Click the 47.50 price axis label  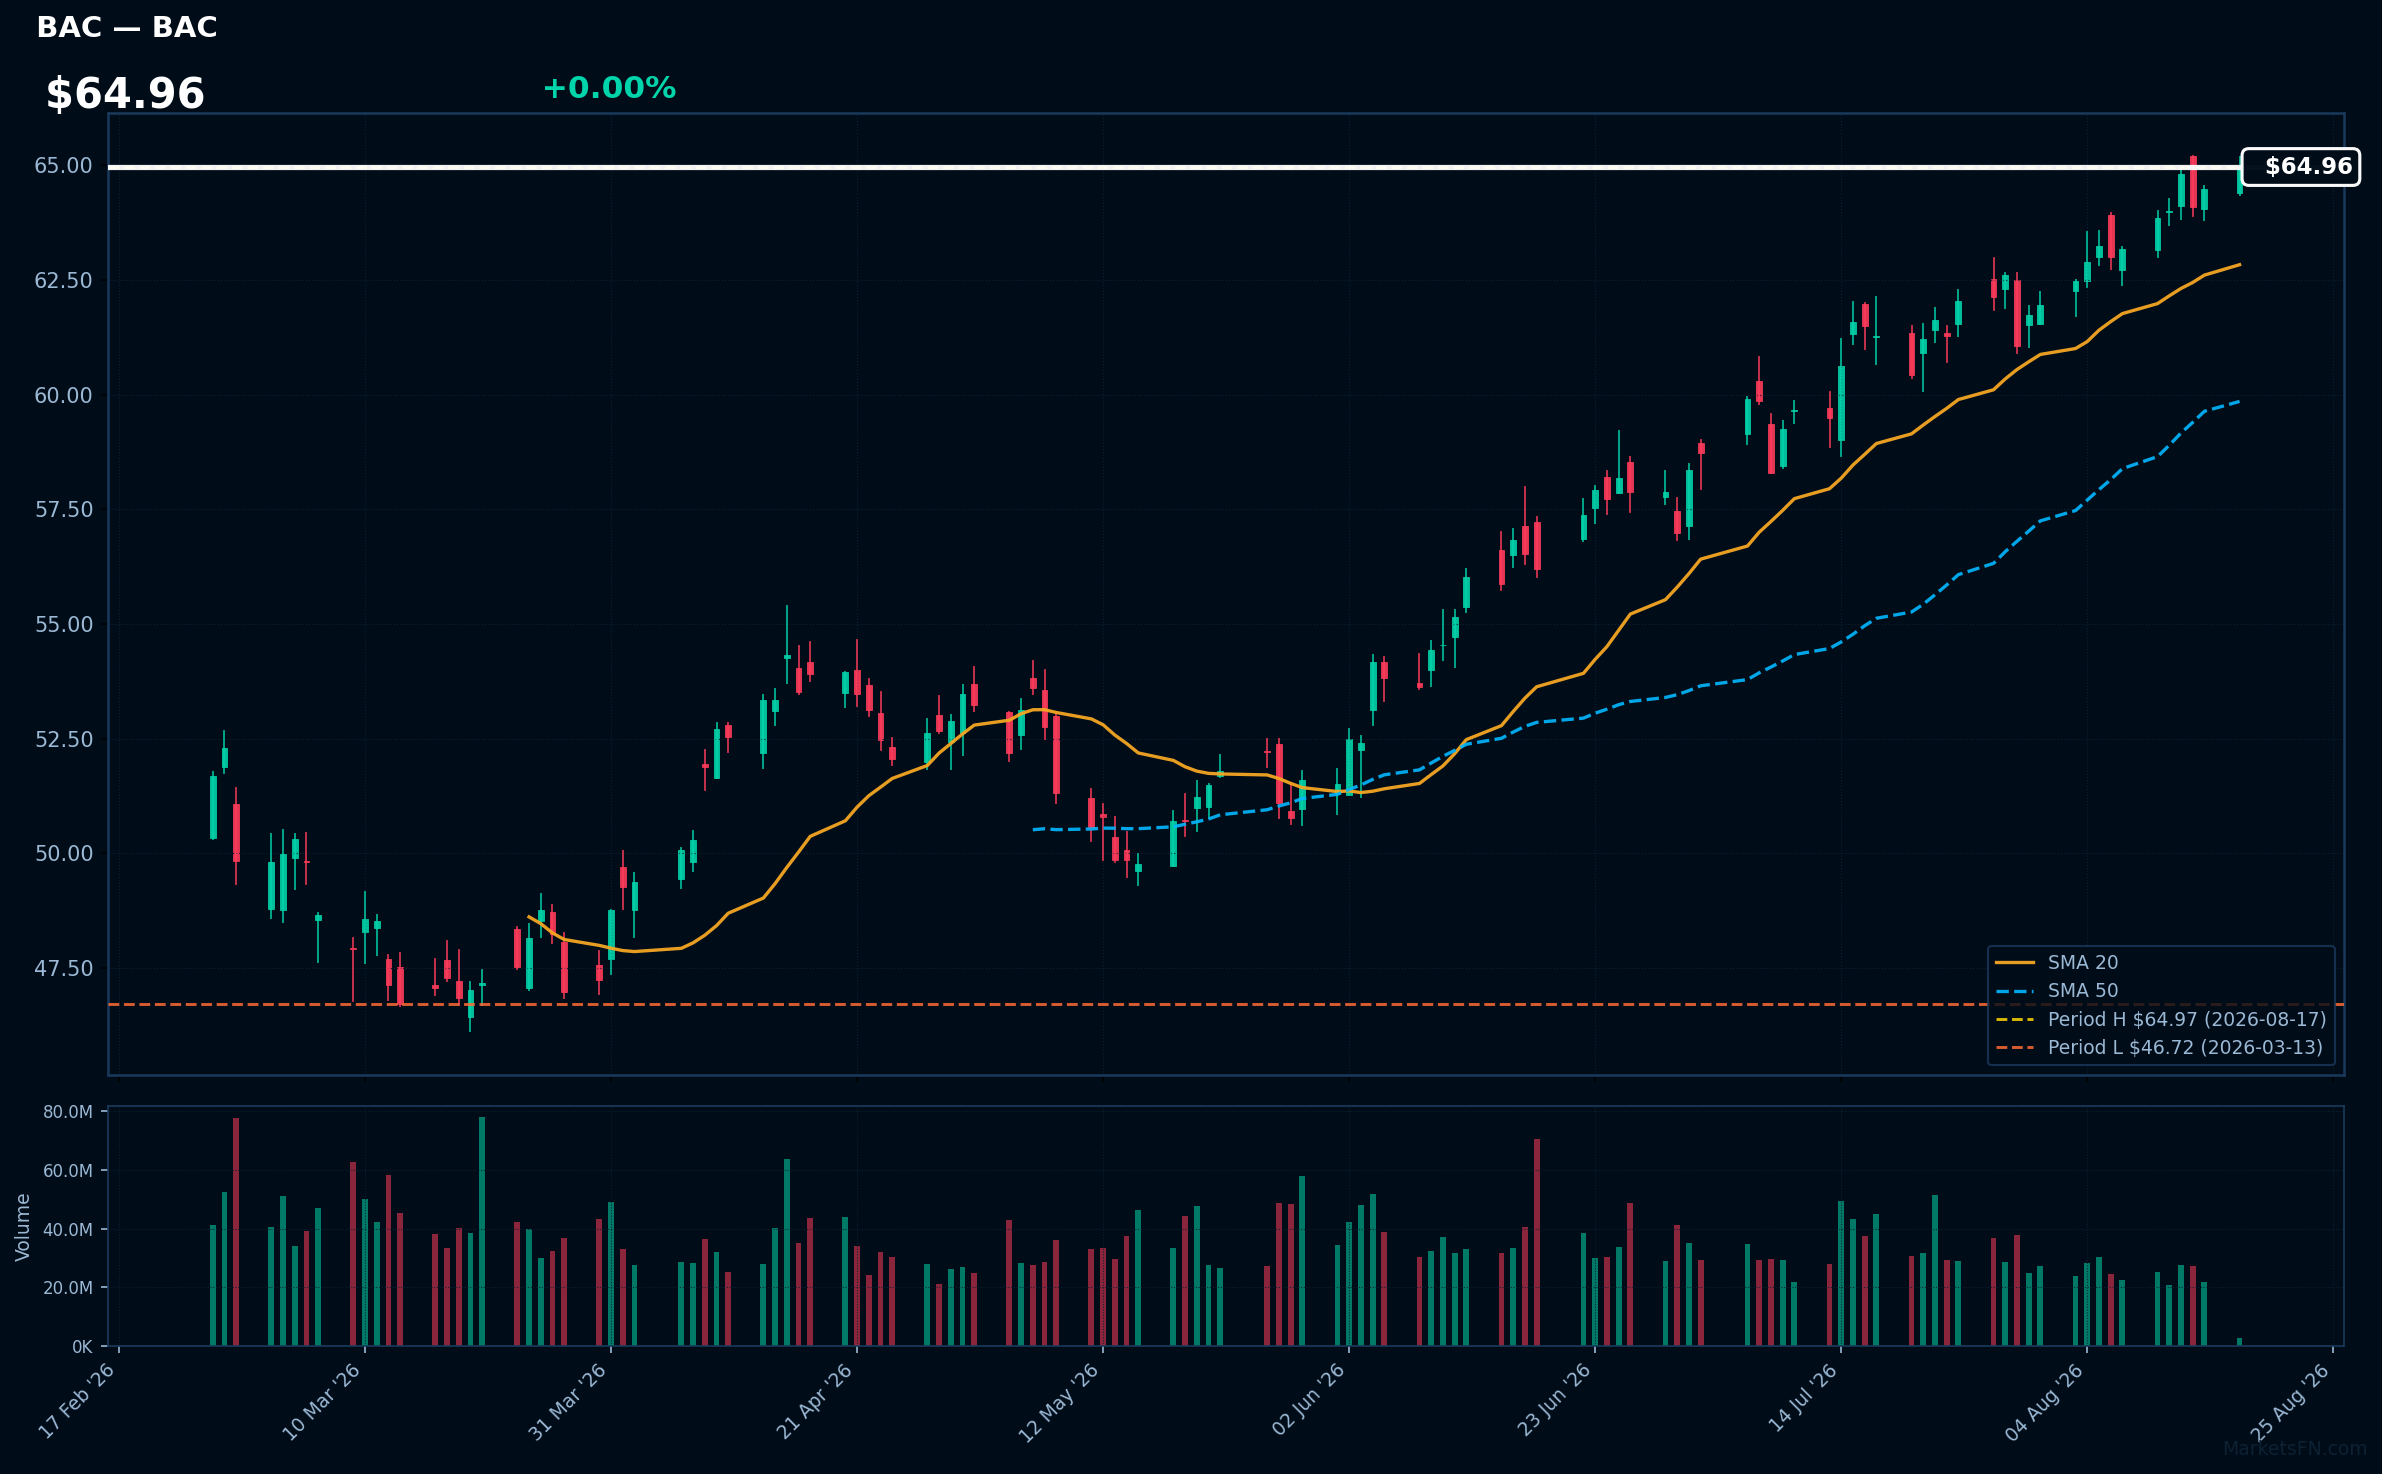pos(63,969)
